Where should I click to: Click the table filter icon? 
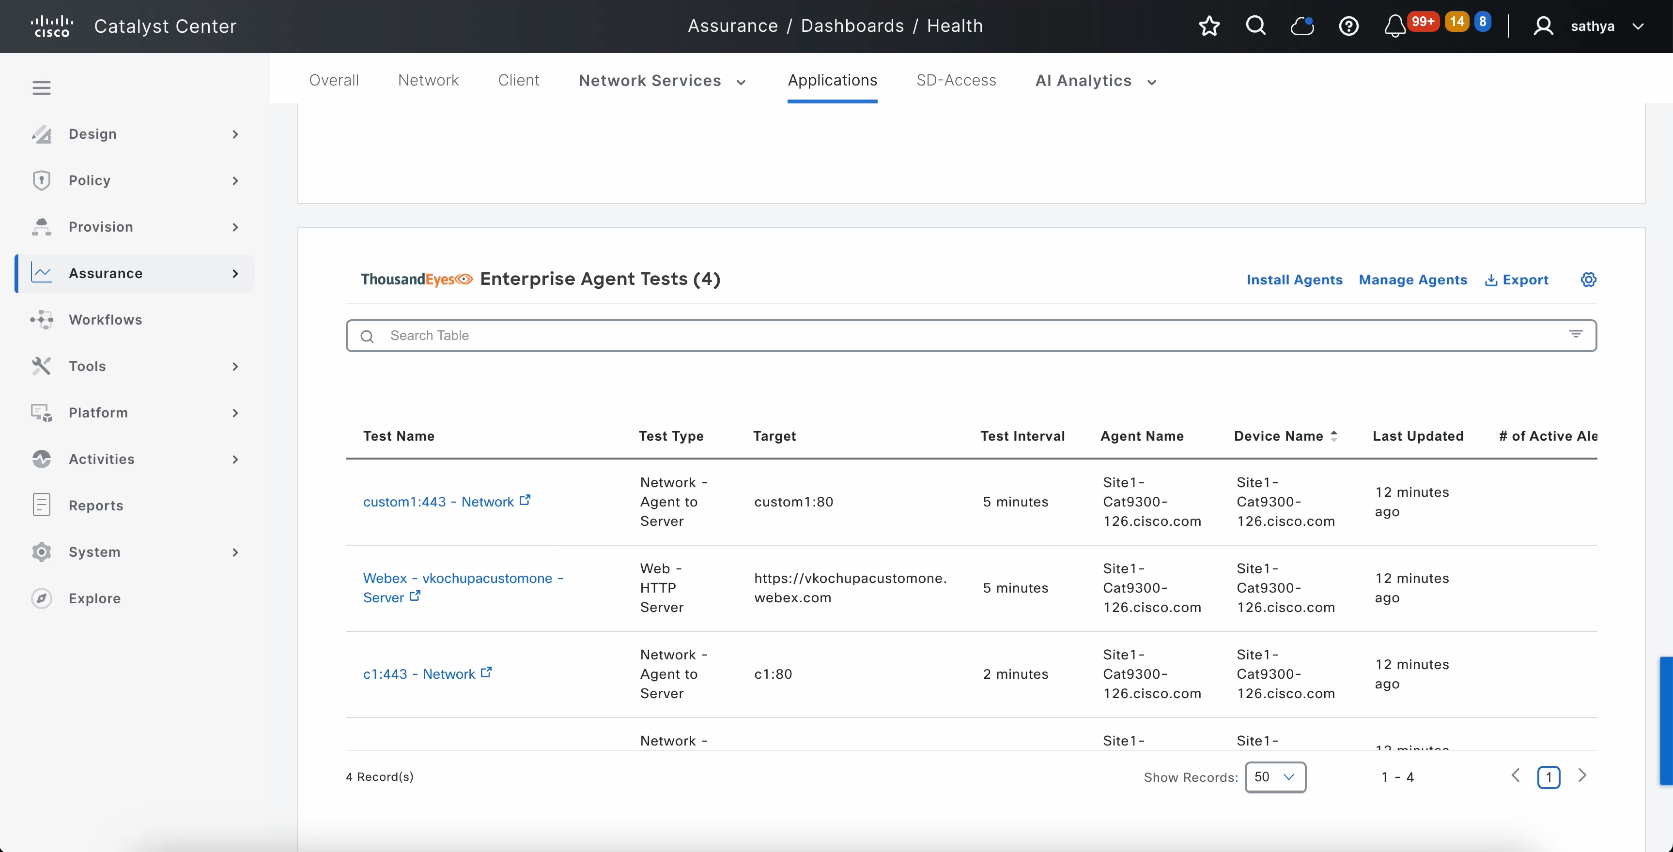[1575, 335]
